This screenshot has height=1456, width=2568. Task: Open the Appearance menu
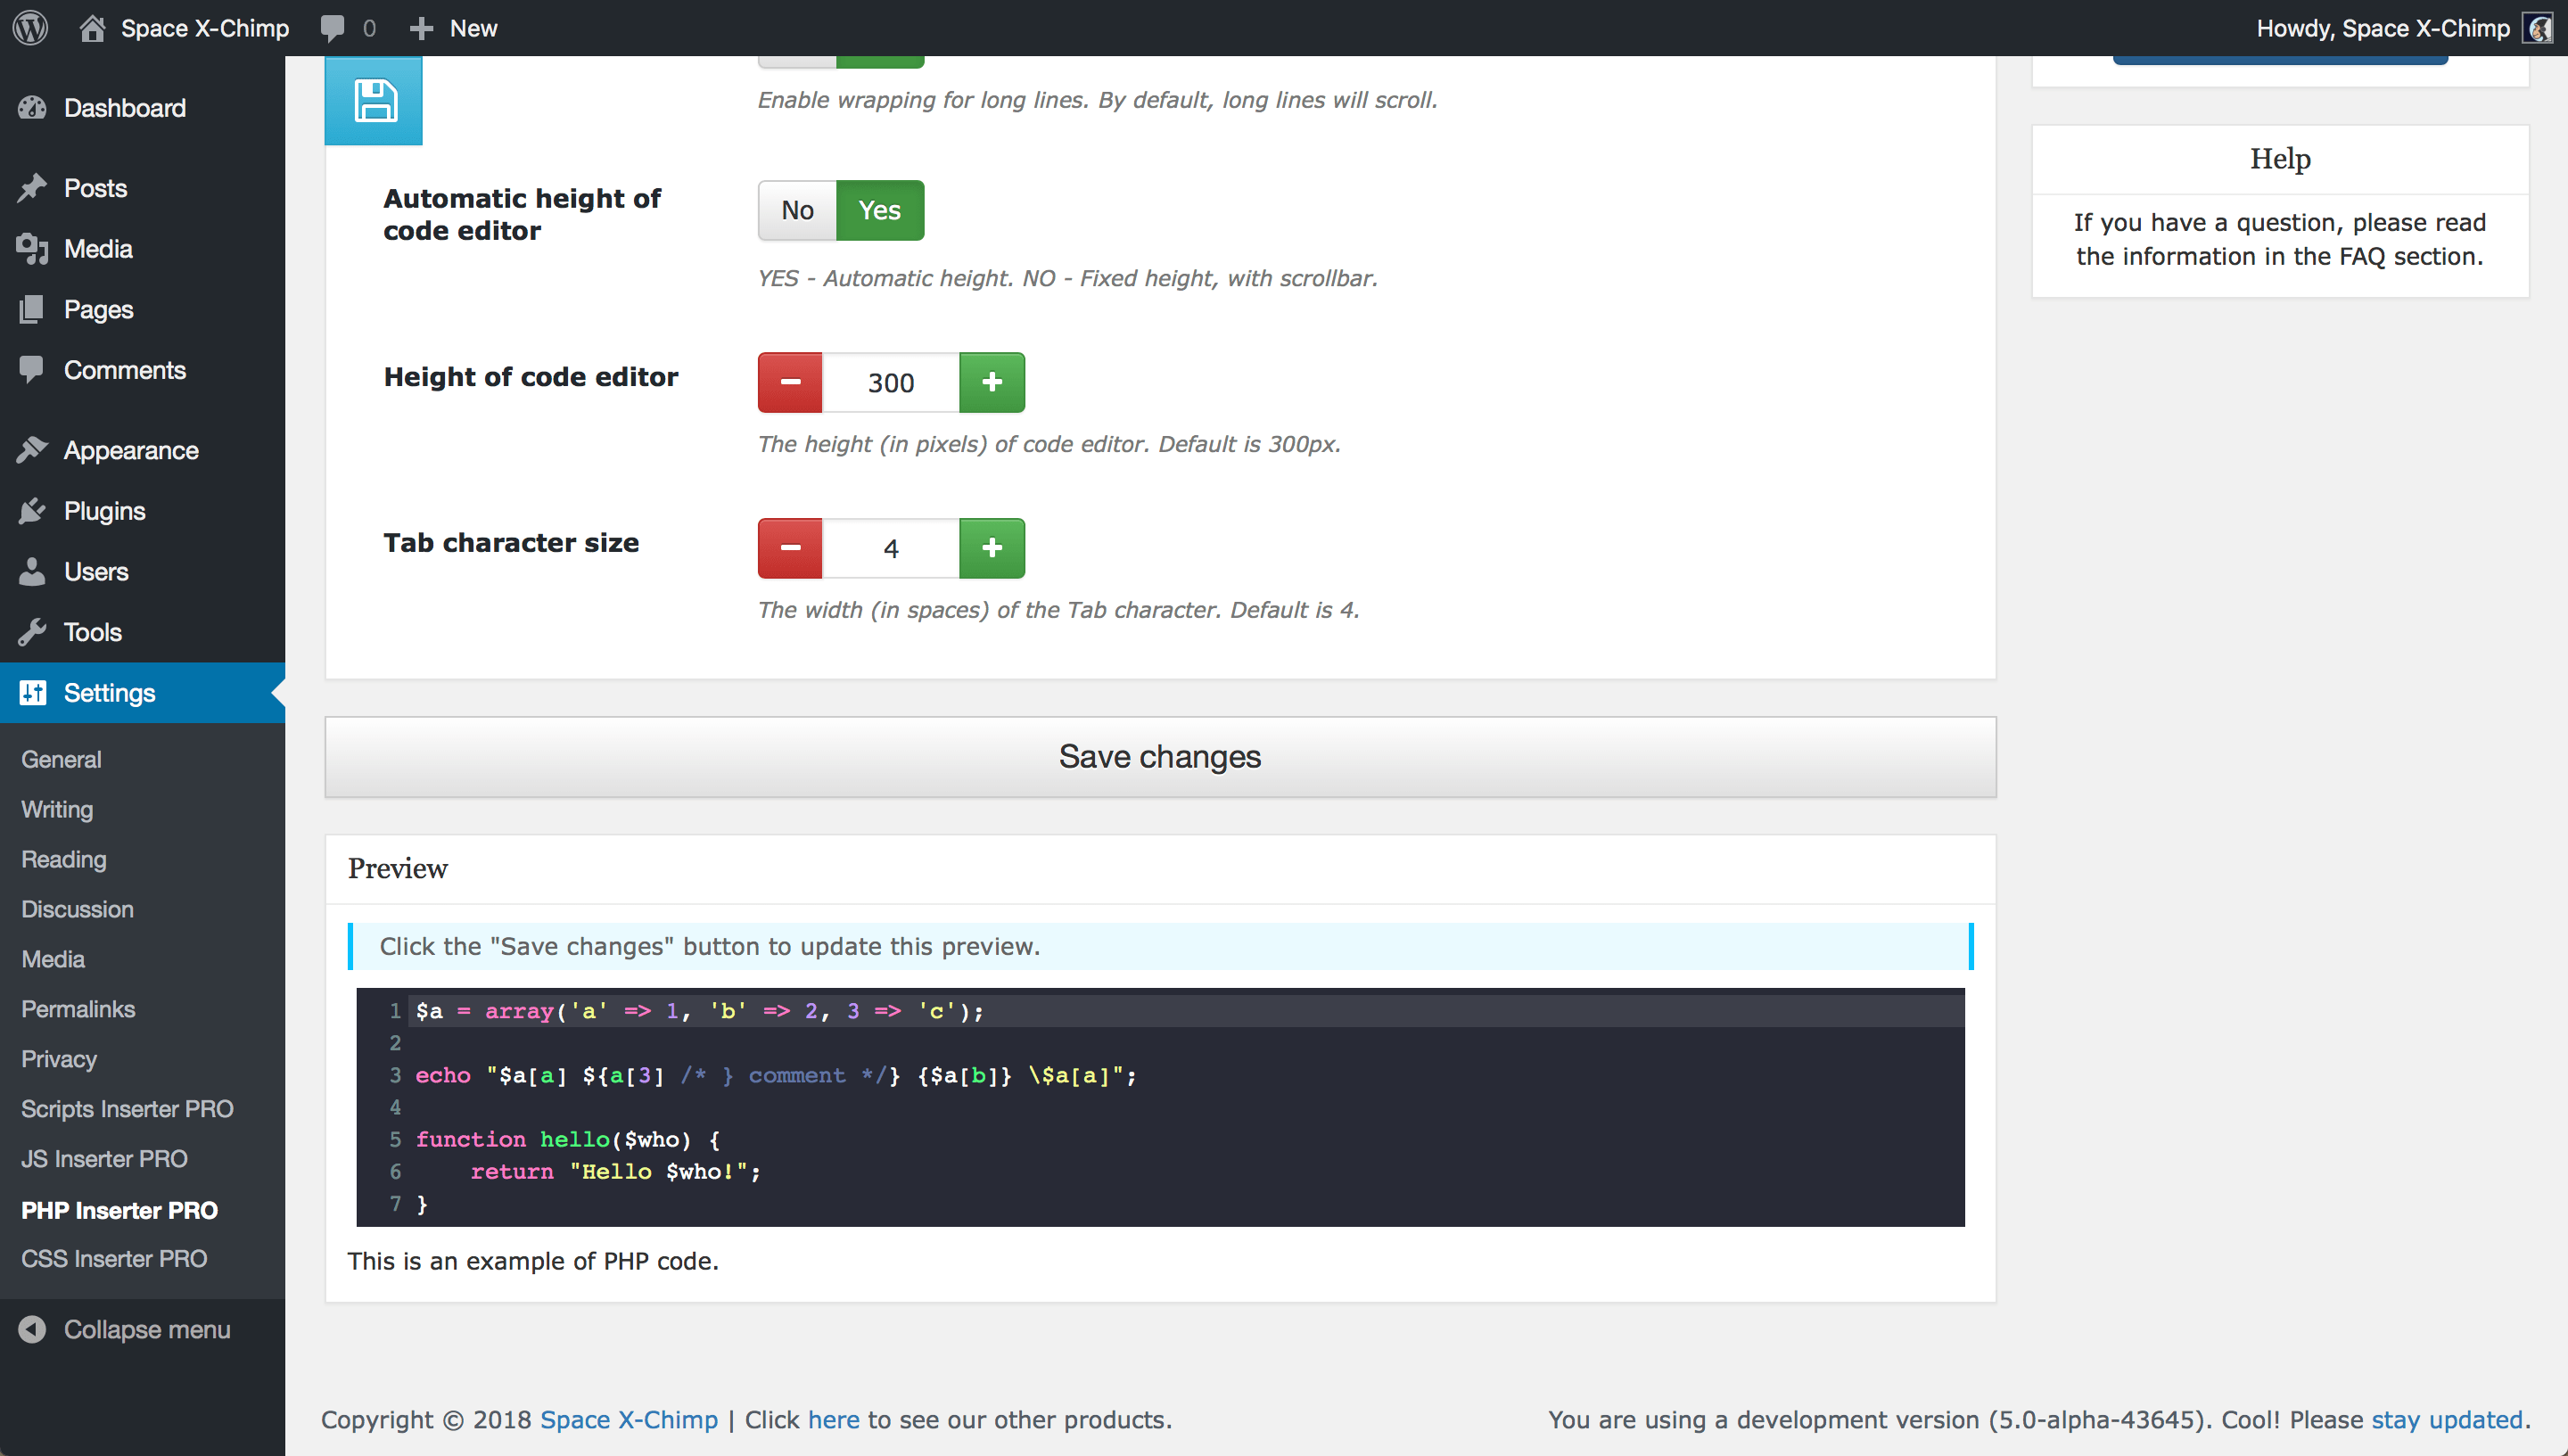click(131, 450)
